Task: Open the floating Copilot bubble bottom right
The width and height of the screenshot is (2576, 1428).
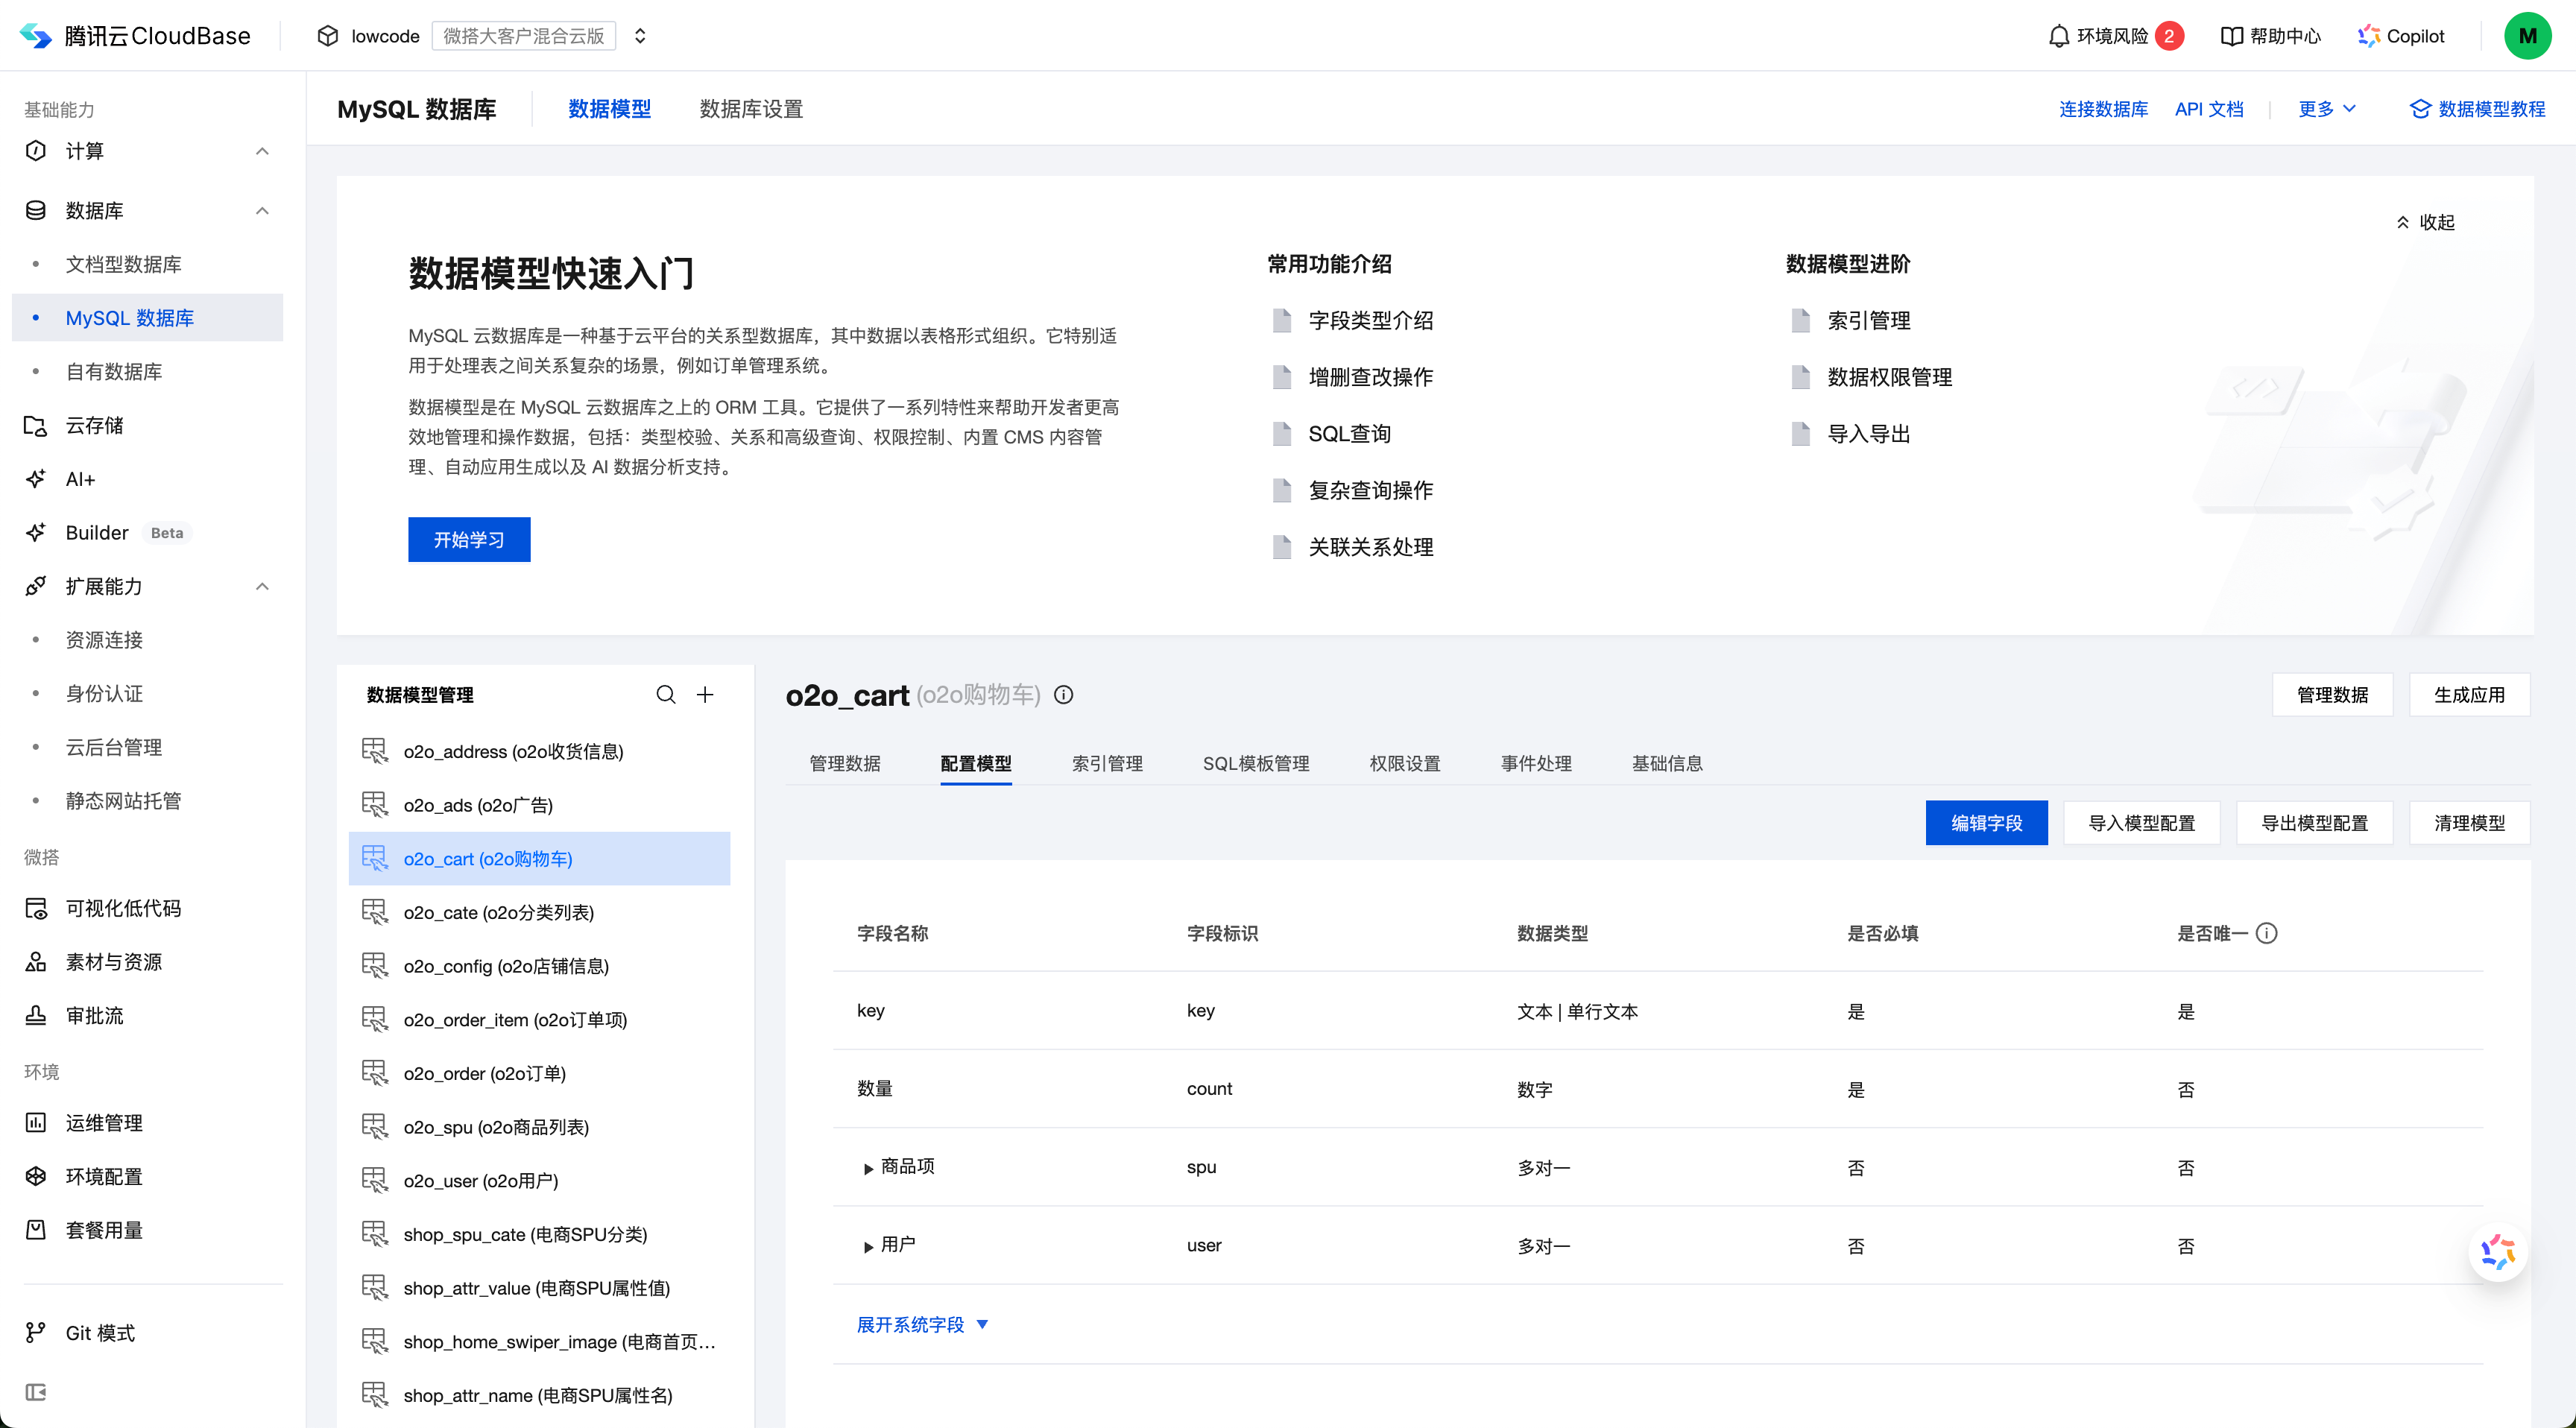Action: click(2498, 1253)
